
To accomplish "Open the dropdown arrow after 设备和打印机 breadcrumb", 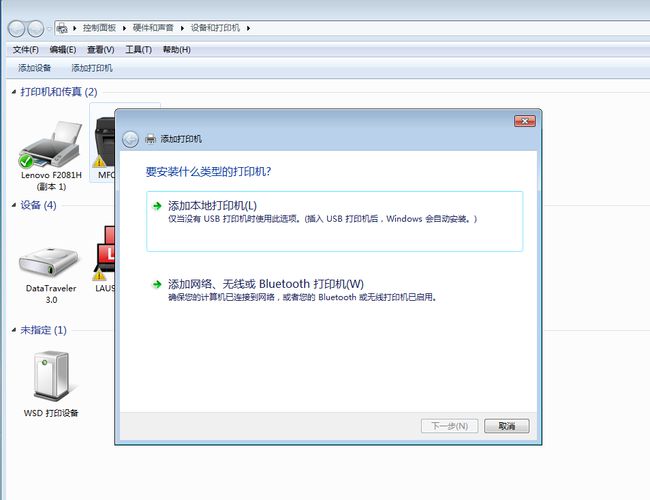I will (248, 28).
